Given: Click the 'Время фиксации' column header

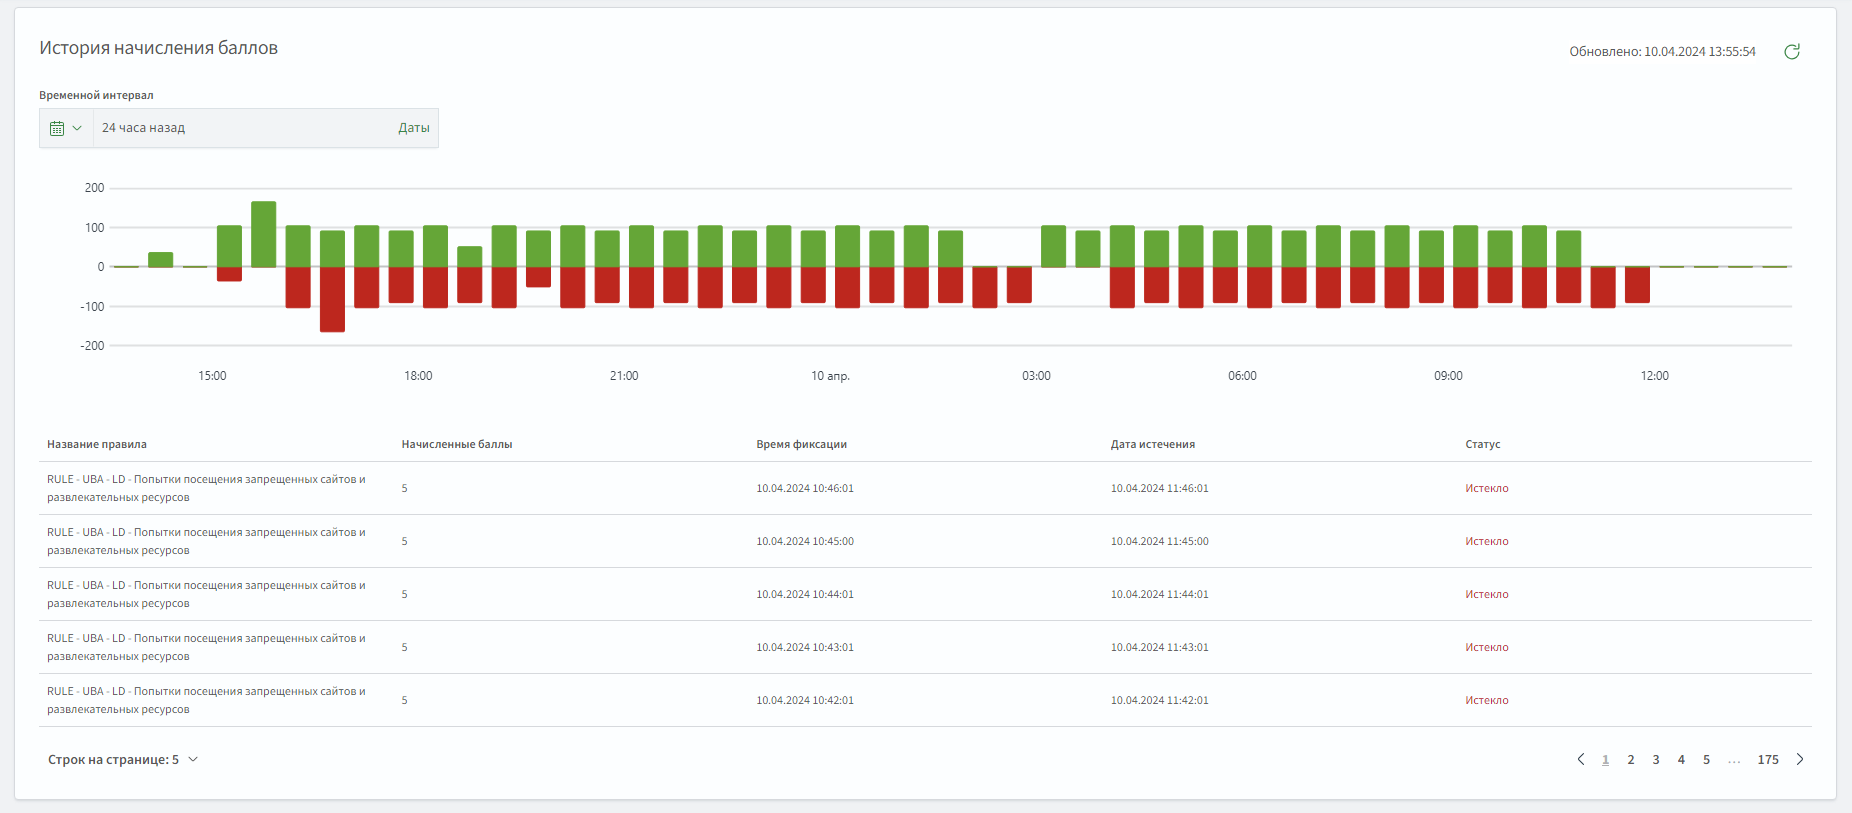Looking at the screenshot, I should pos(801,444).
